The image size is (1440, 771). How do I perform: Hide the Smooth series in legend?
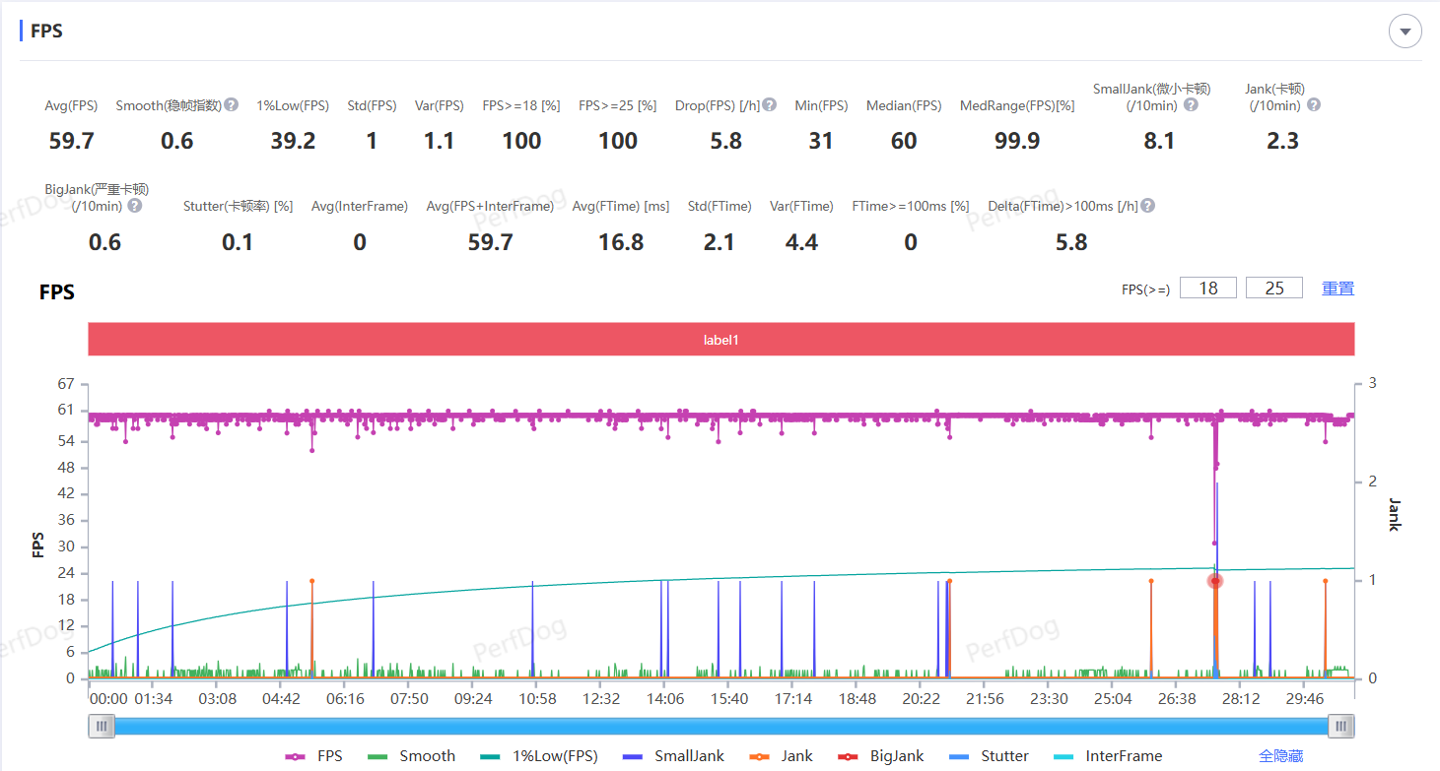pos(411,756)
